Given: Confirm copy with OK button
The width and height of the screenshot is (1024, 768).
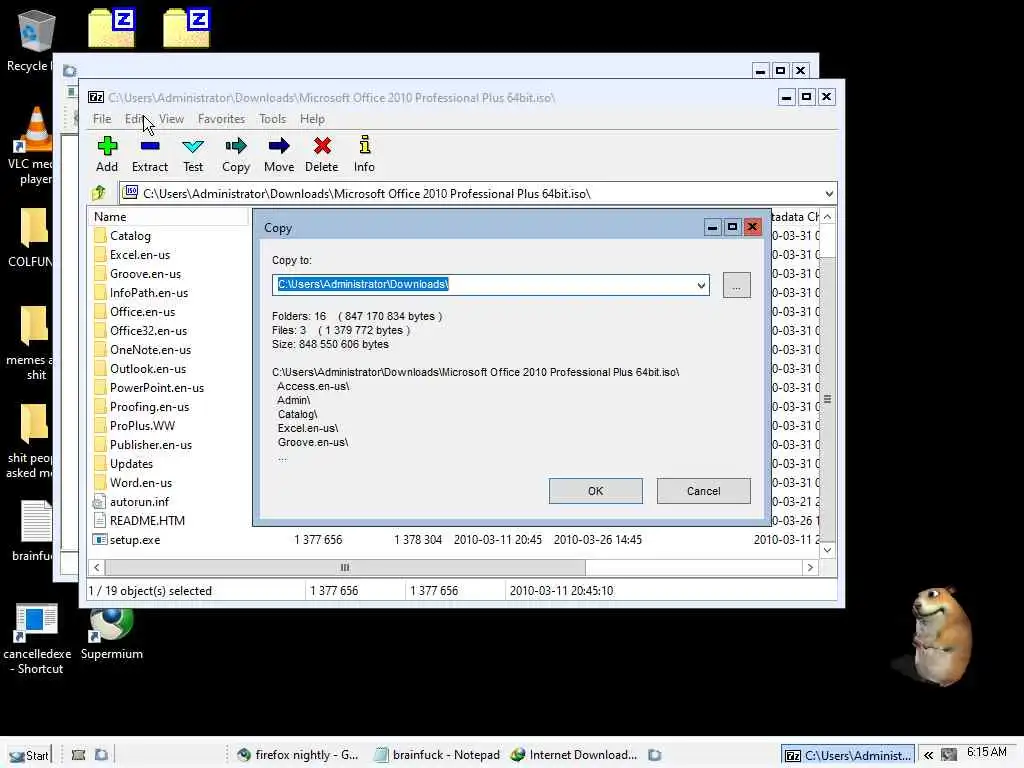Looking at the screenshot, I should click(596, 491).
